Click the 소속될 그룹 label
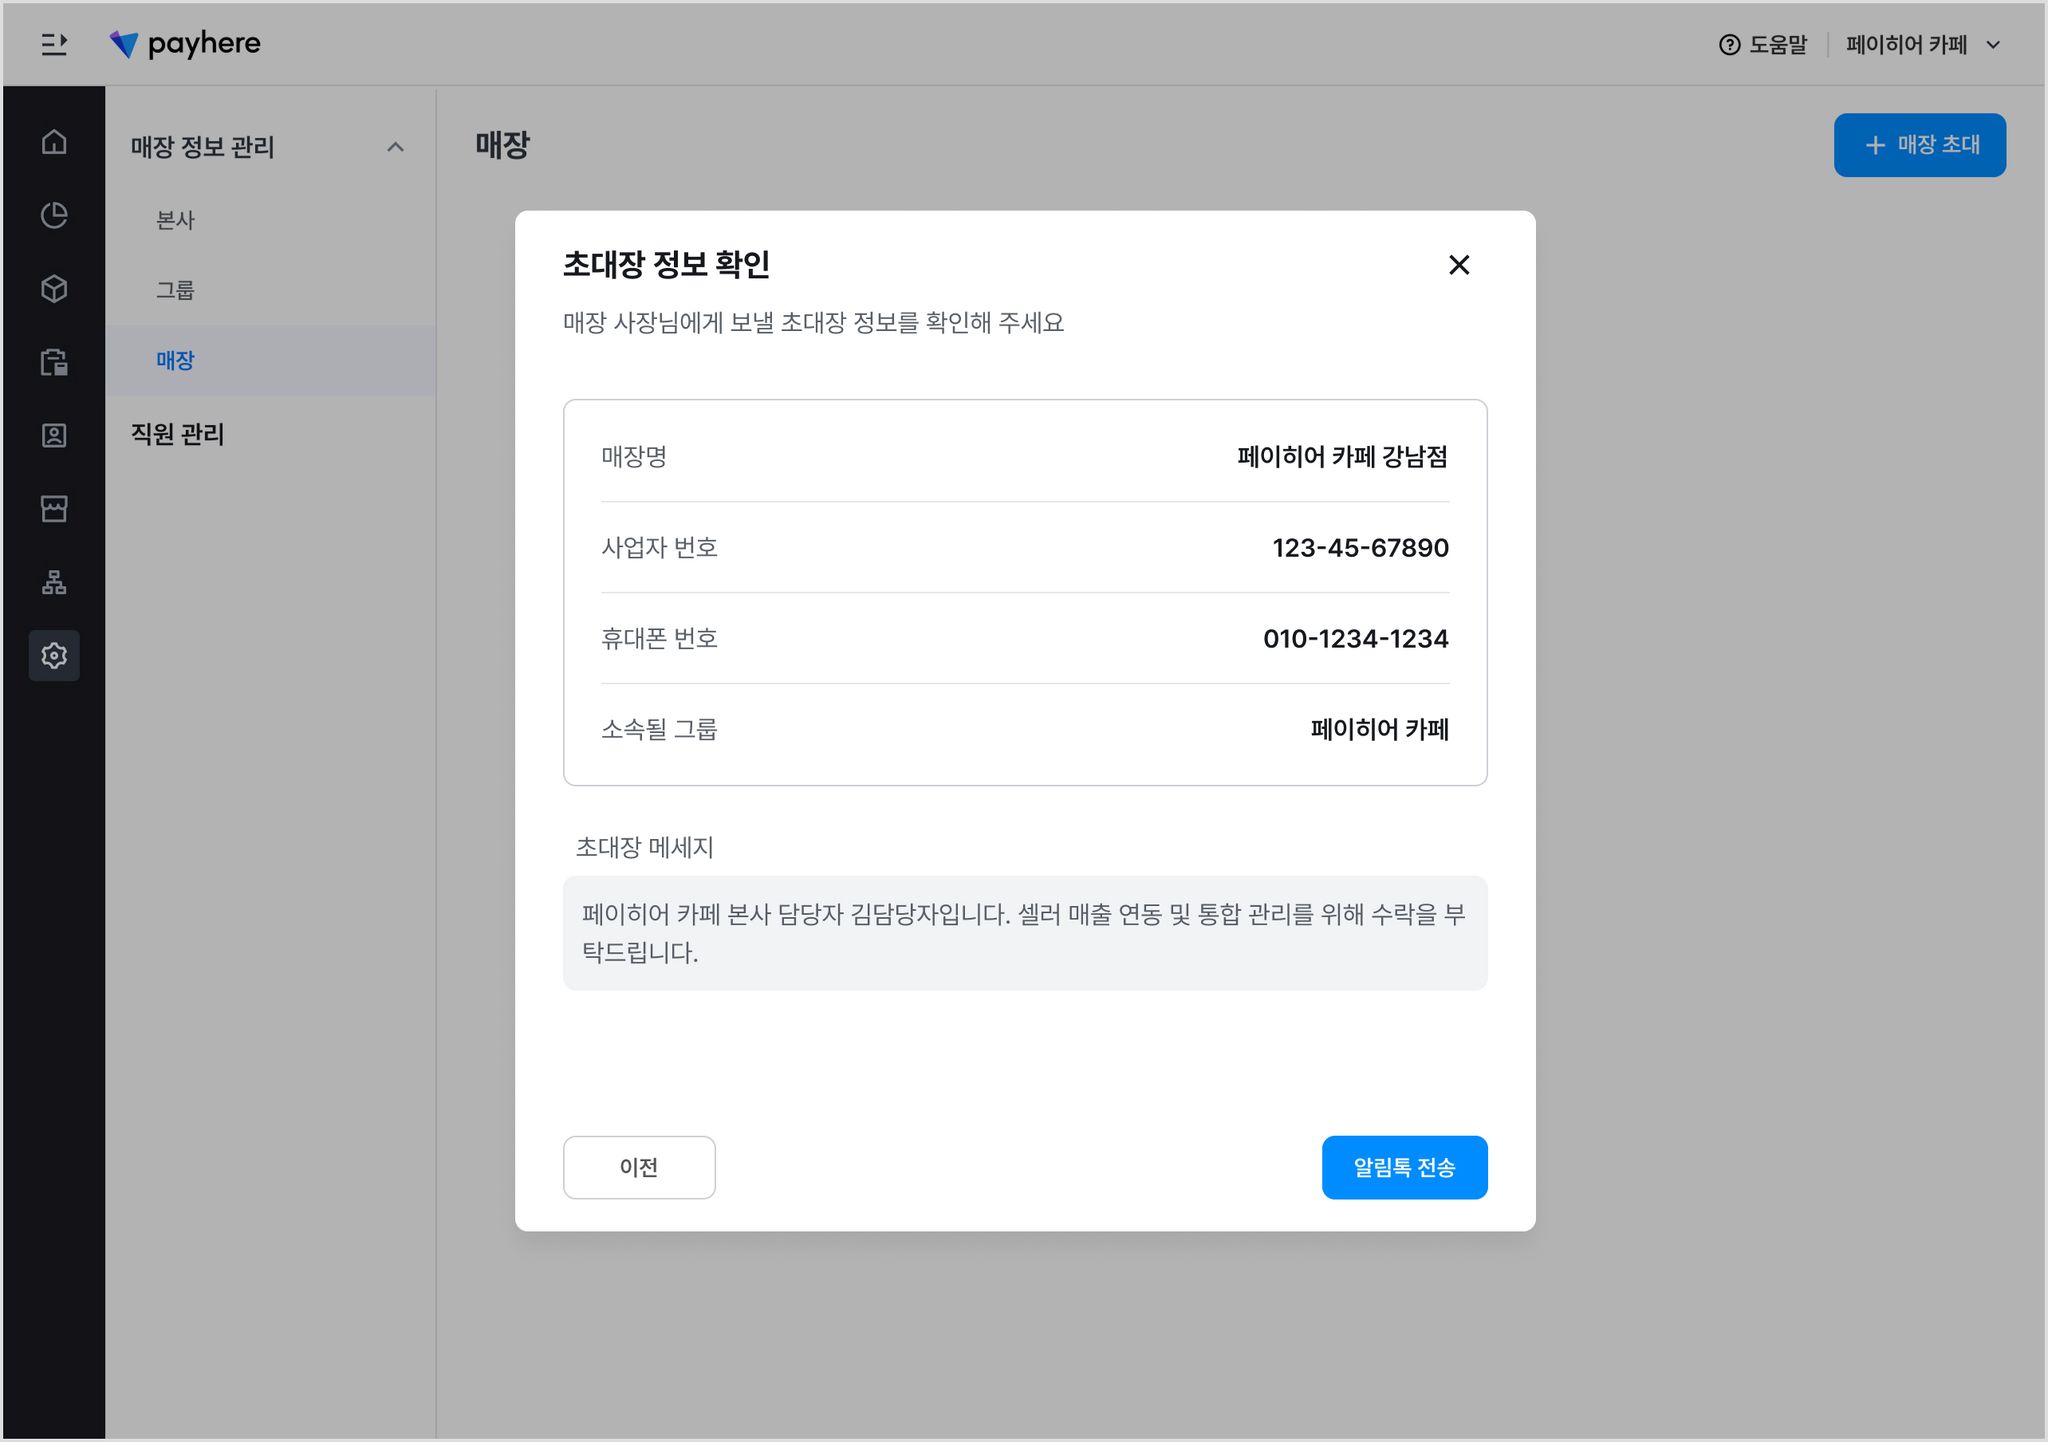This screenshot has width=2048, height=1442. (659, 730)
